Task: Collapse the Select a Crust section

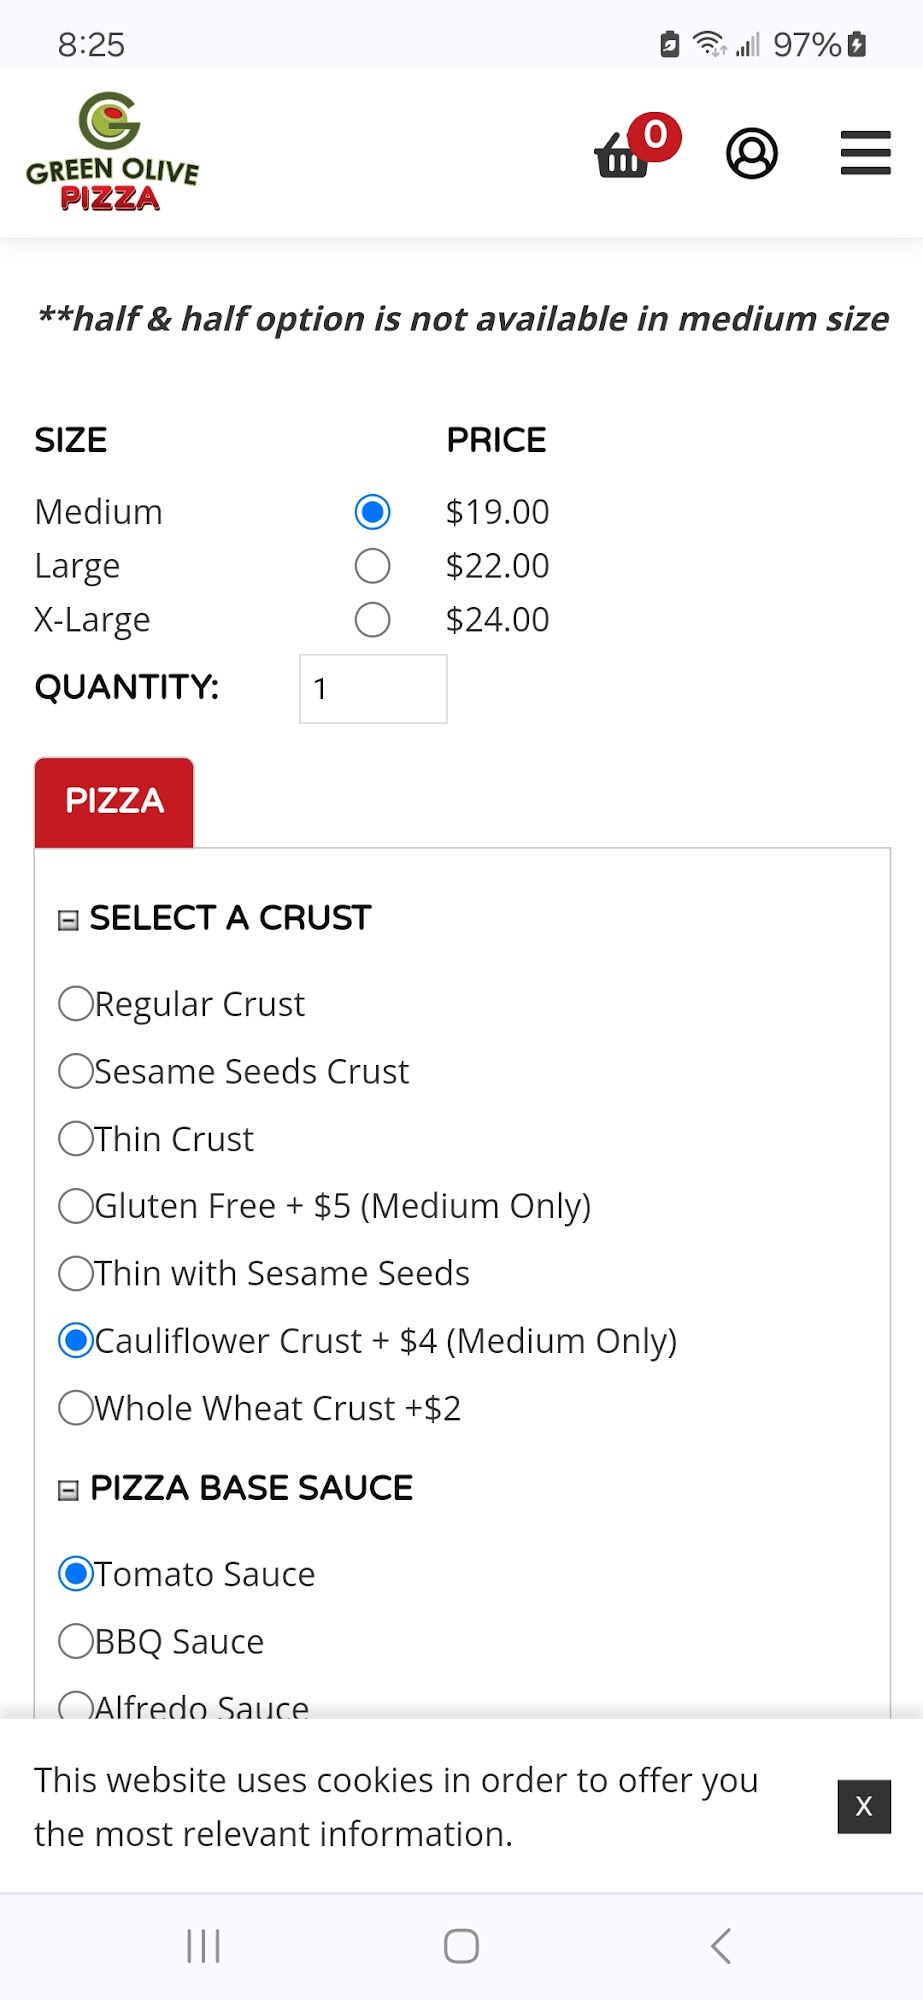Action: point(68,920)
